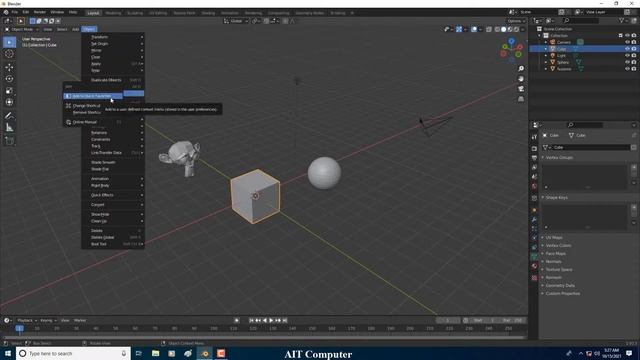Toggle X-Ray mode in viewport header
Image resolution: width=640 pixels, height=360 pixels.
click(x=489, y=29)
